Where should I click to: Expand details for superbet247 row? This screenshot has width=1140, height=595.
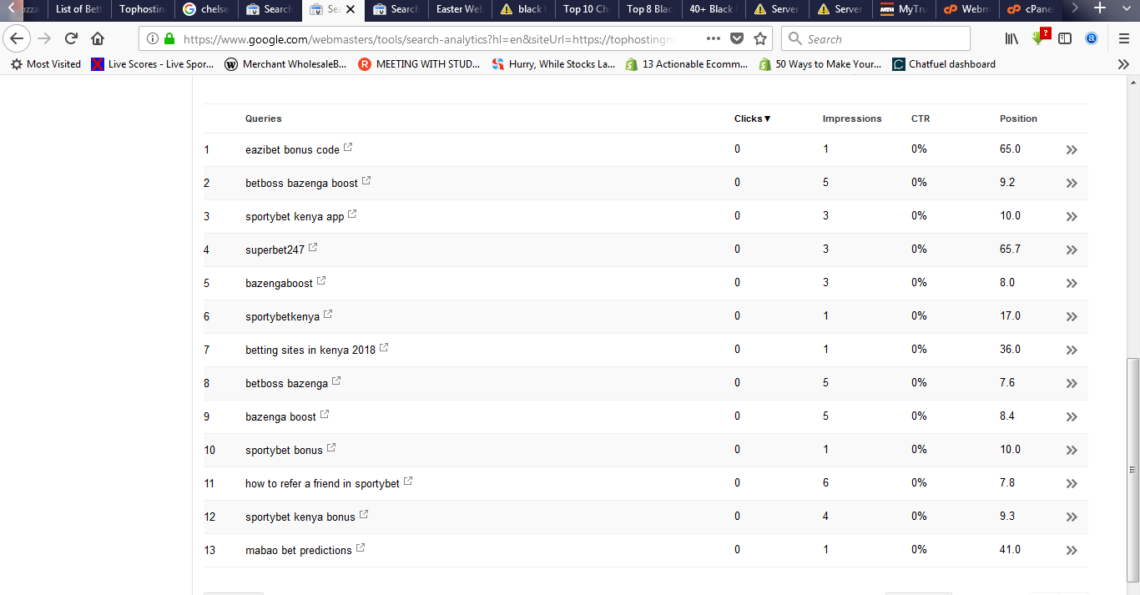(1072, 250)
